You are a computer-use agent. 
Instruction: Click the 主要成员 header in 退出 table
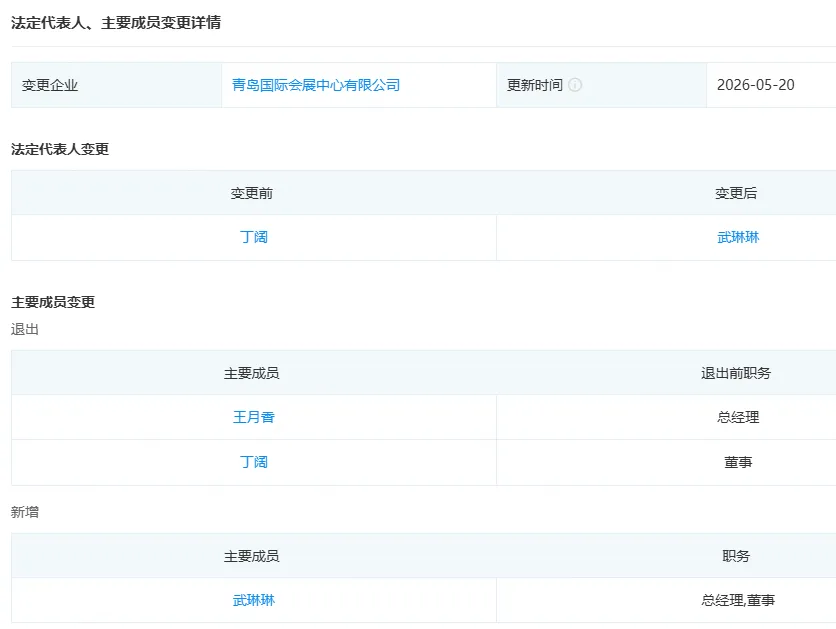[x=252, y=373]
